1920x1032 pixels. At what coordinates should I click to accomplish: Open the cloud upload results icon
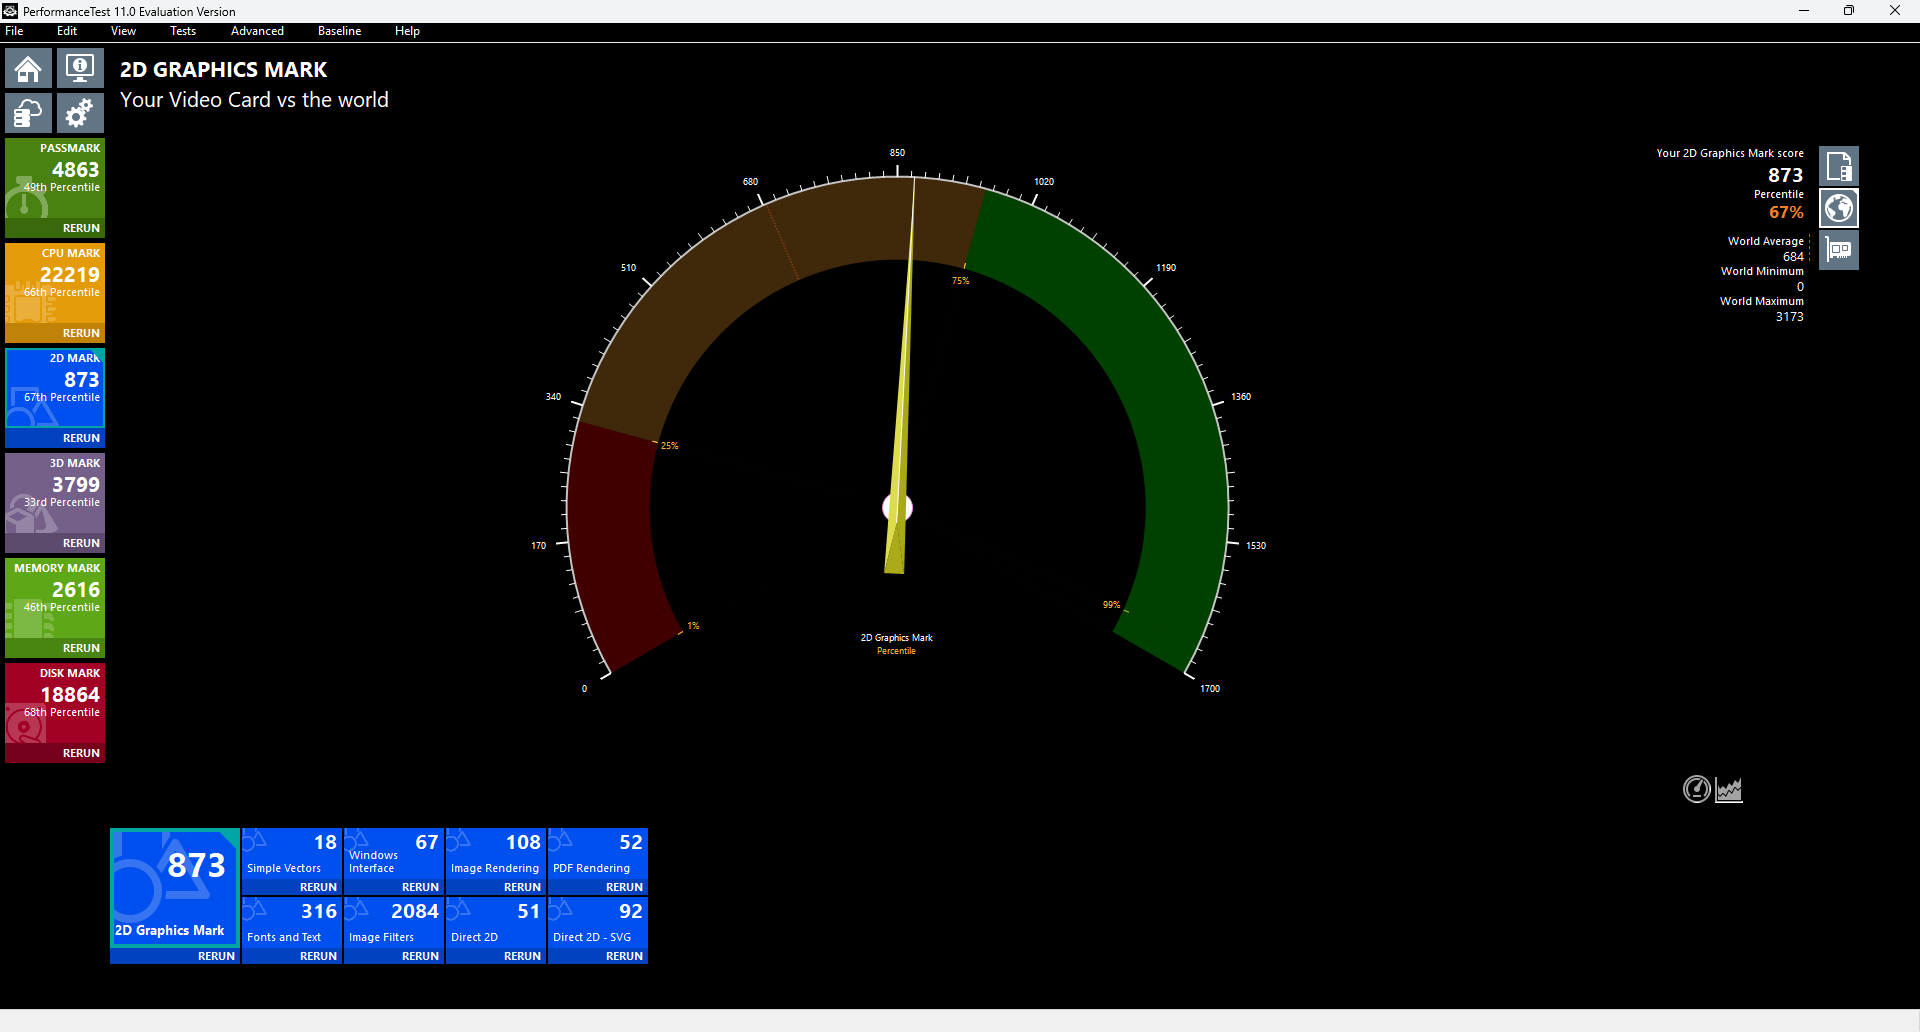[x=28, y=113]
